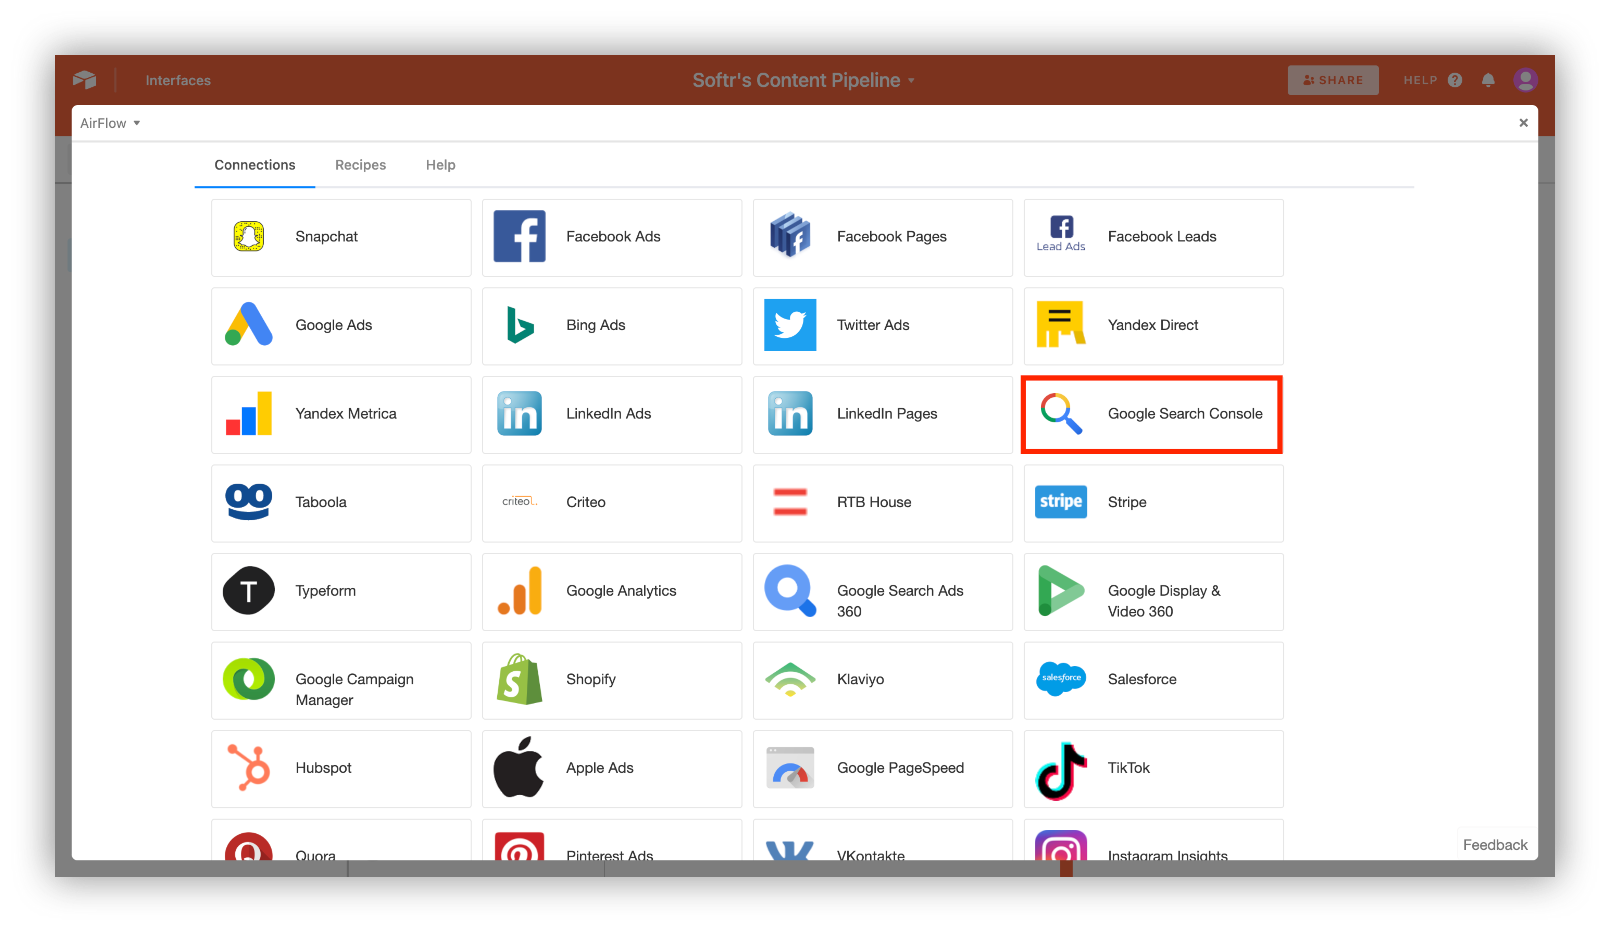
Task: Click the Typeform T icon
Action: coord(249,591)
